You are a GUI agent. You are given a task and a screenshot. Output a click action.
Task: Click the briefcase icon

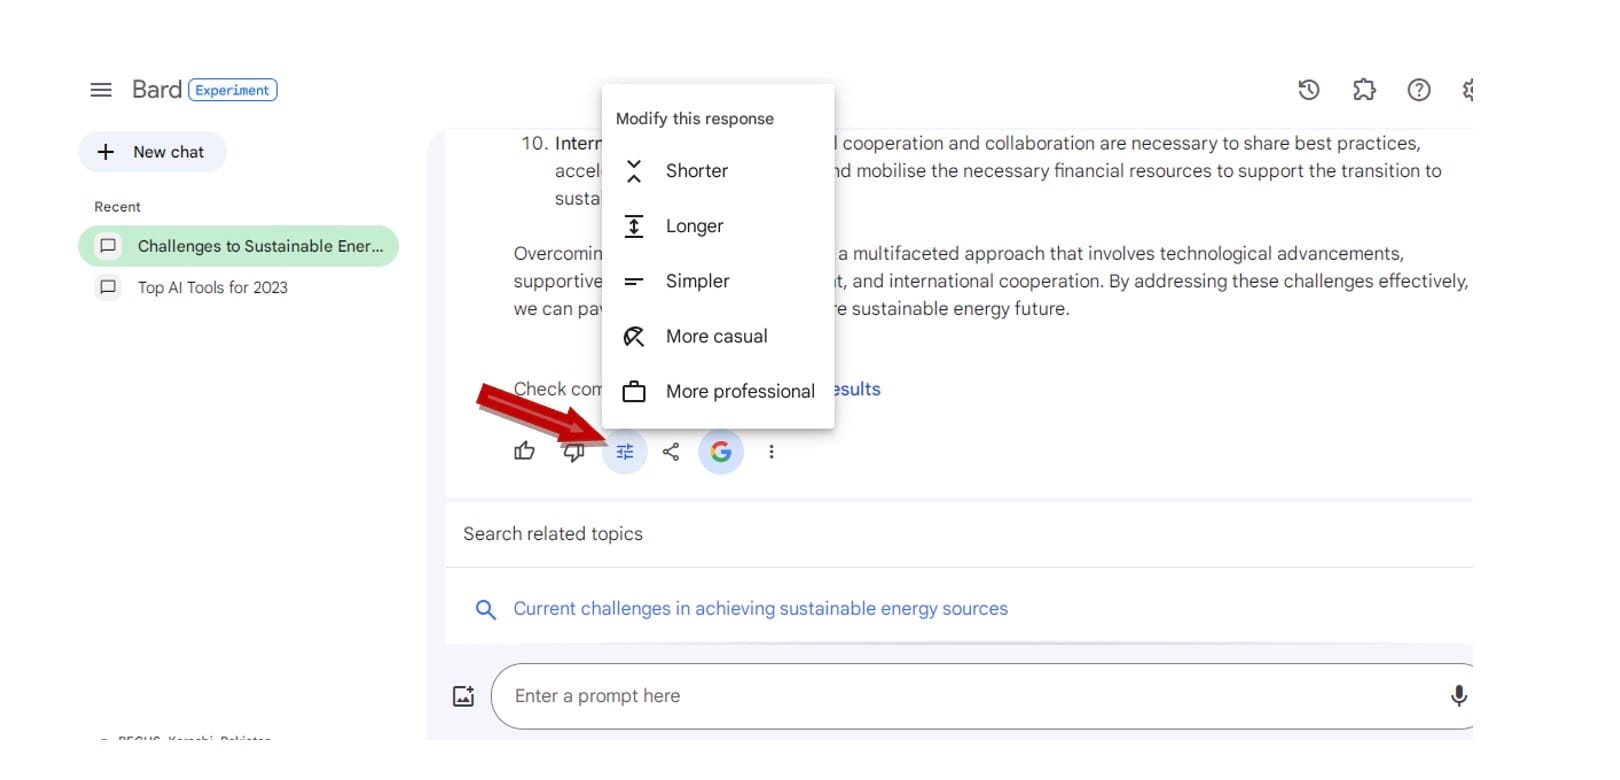click(x=634, y=392)
